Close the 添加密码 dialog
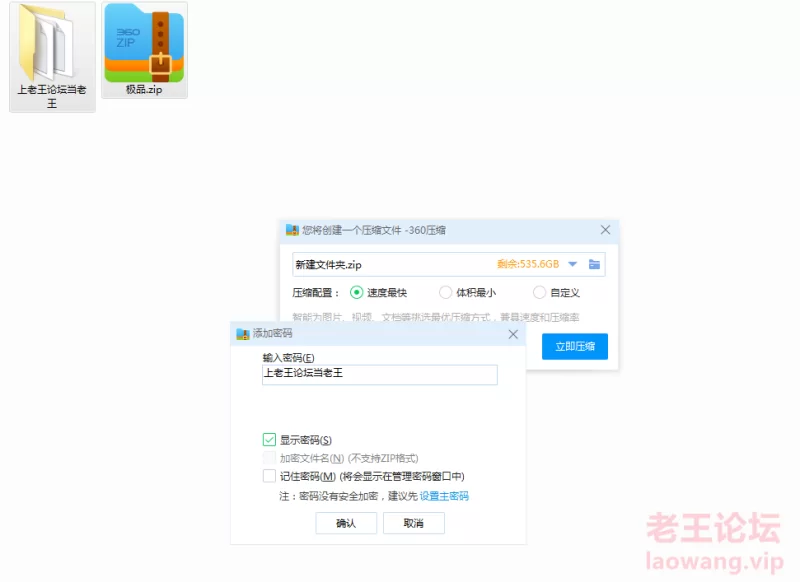Image resolution: width=800 pixels, height=582 pixels. click(513, 334)
